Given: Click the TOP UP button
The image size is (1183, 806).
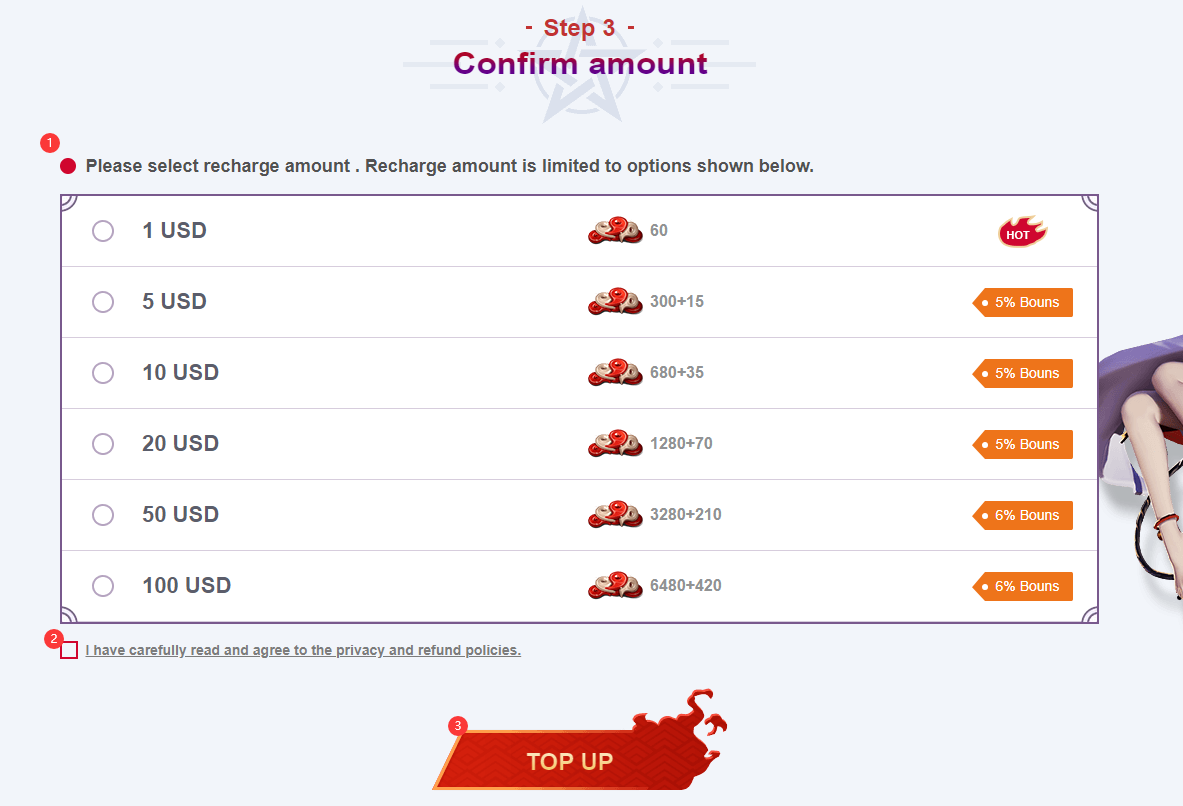Looking at the screenshot, I should 570,760.
